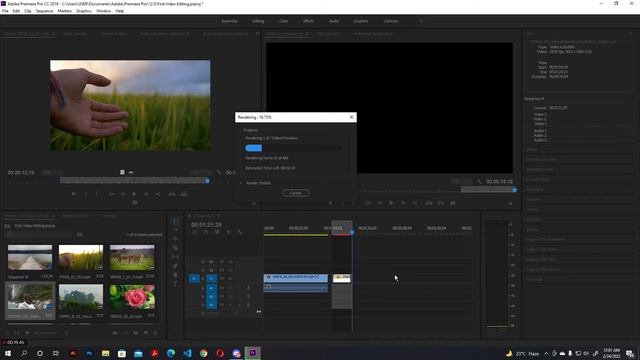Select the pink rose clip thumbnail
The height and width of the screenshot is (360, 640).
pyautogui.click(x=132, y=297)
